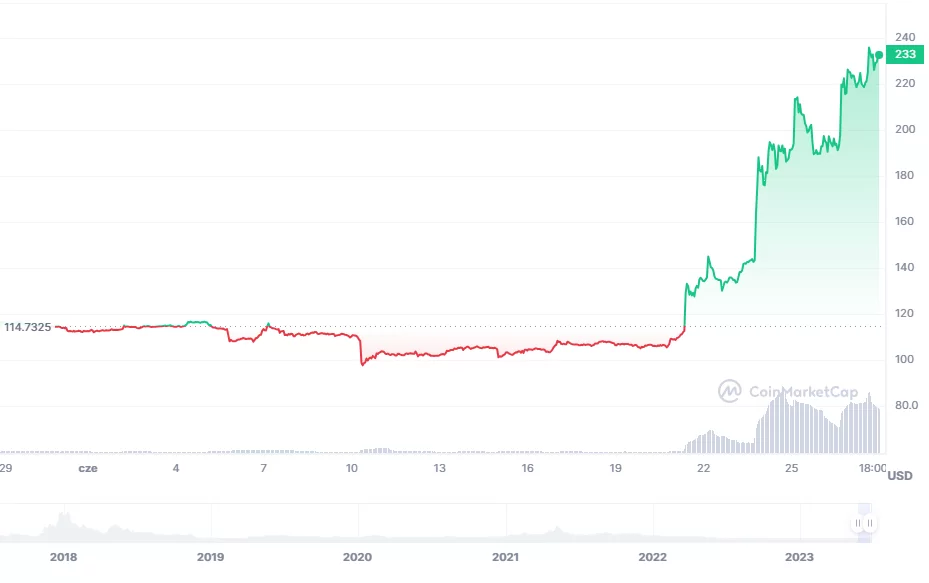Click the 18:00 time label on the date axis

tap(872, 468)
